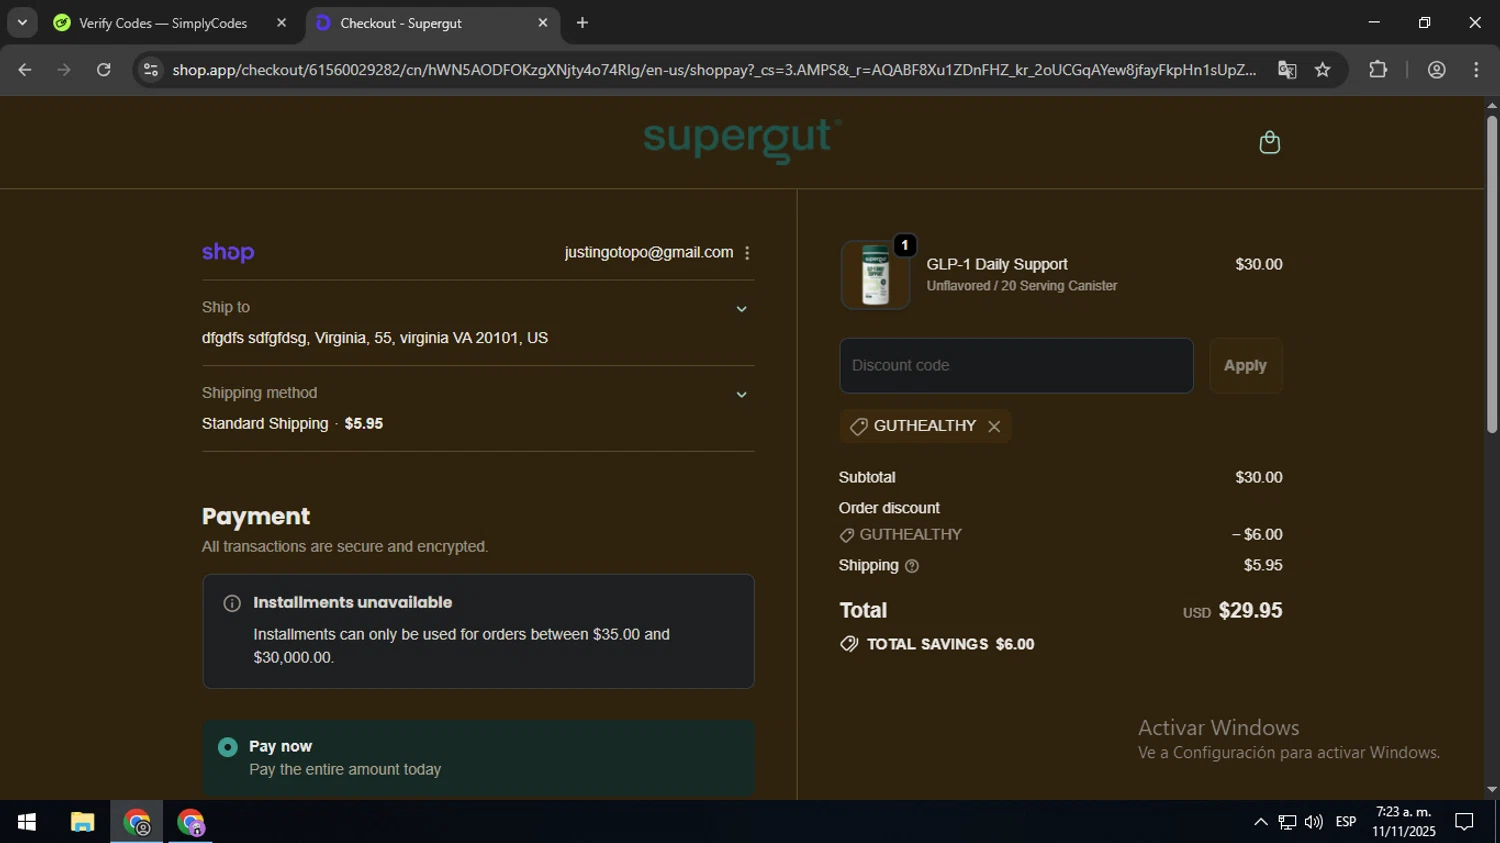Expand the Shipping method section
Image resolution: width=1500 pixels, height=843 pixels.
coord(741,395)
